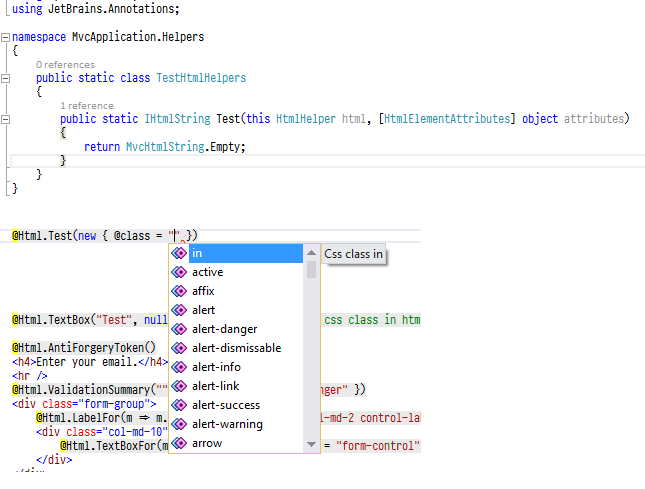Screen dimensions: 645x489
Task: Place cursor inside the @class string quotes
Action: [x=176, y=236]
